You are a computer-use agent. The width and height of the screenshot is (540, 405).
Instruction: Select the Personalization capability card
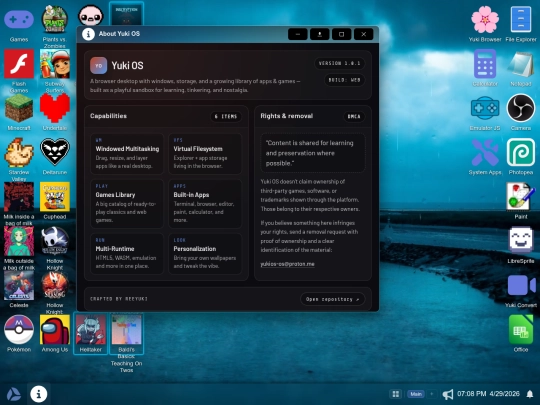tap(205, 253)
